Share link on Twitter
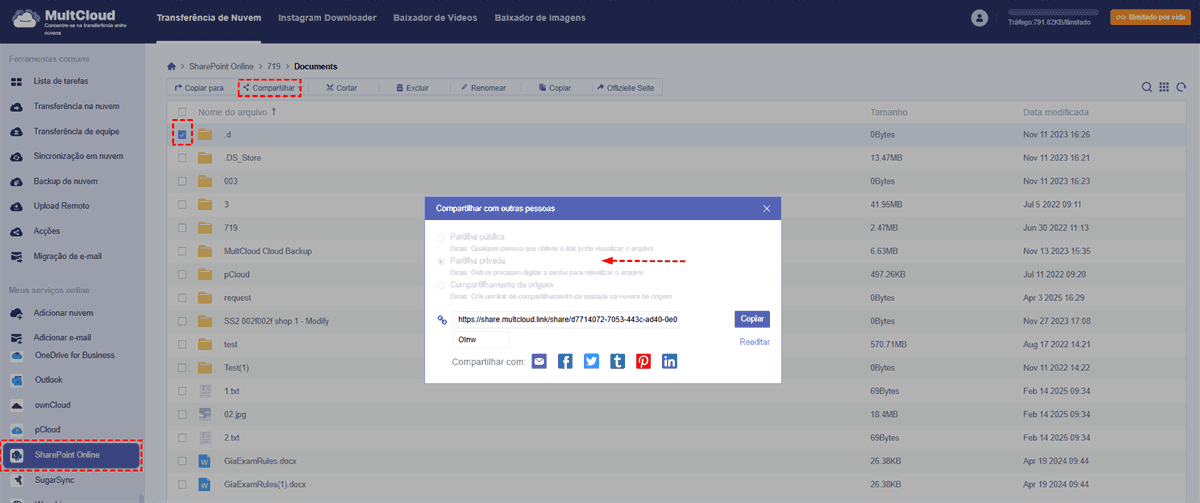Image resolution: width=1200 pixels, height=503 pixels. tap(592, 361)
